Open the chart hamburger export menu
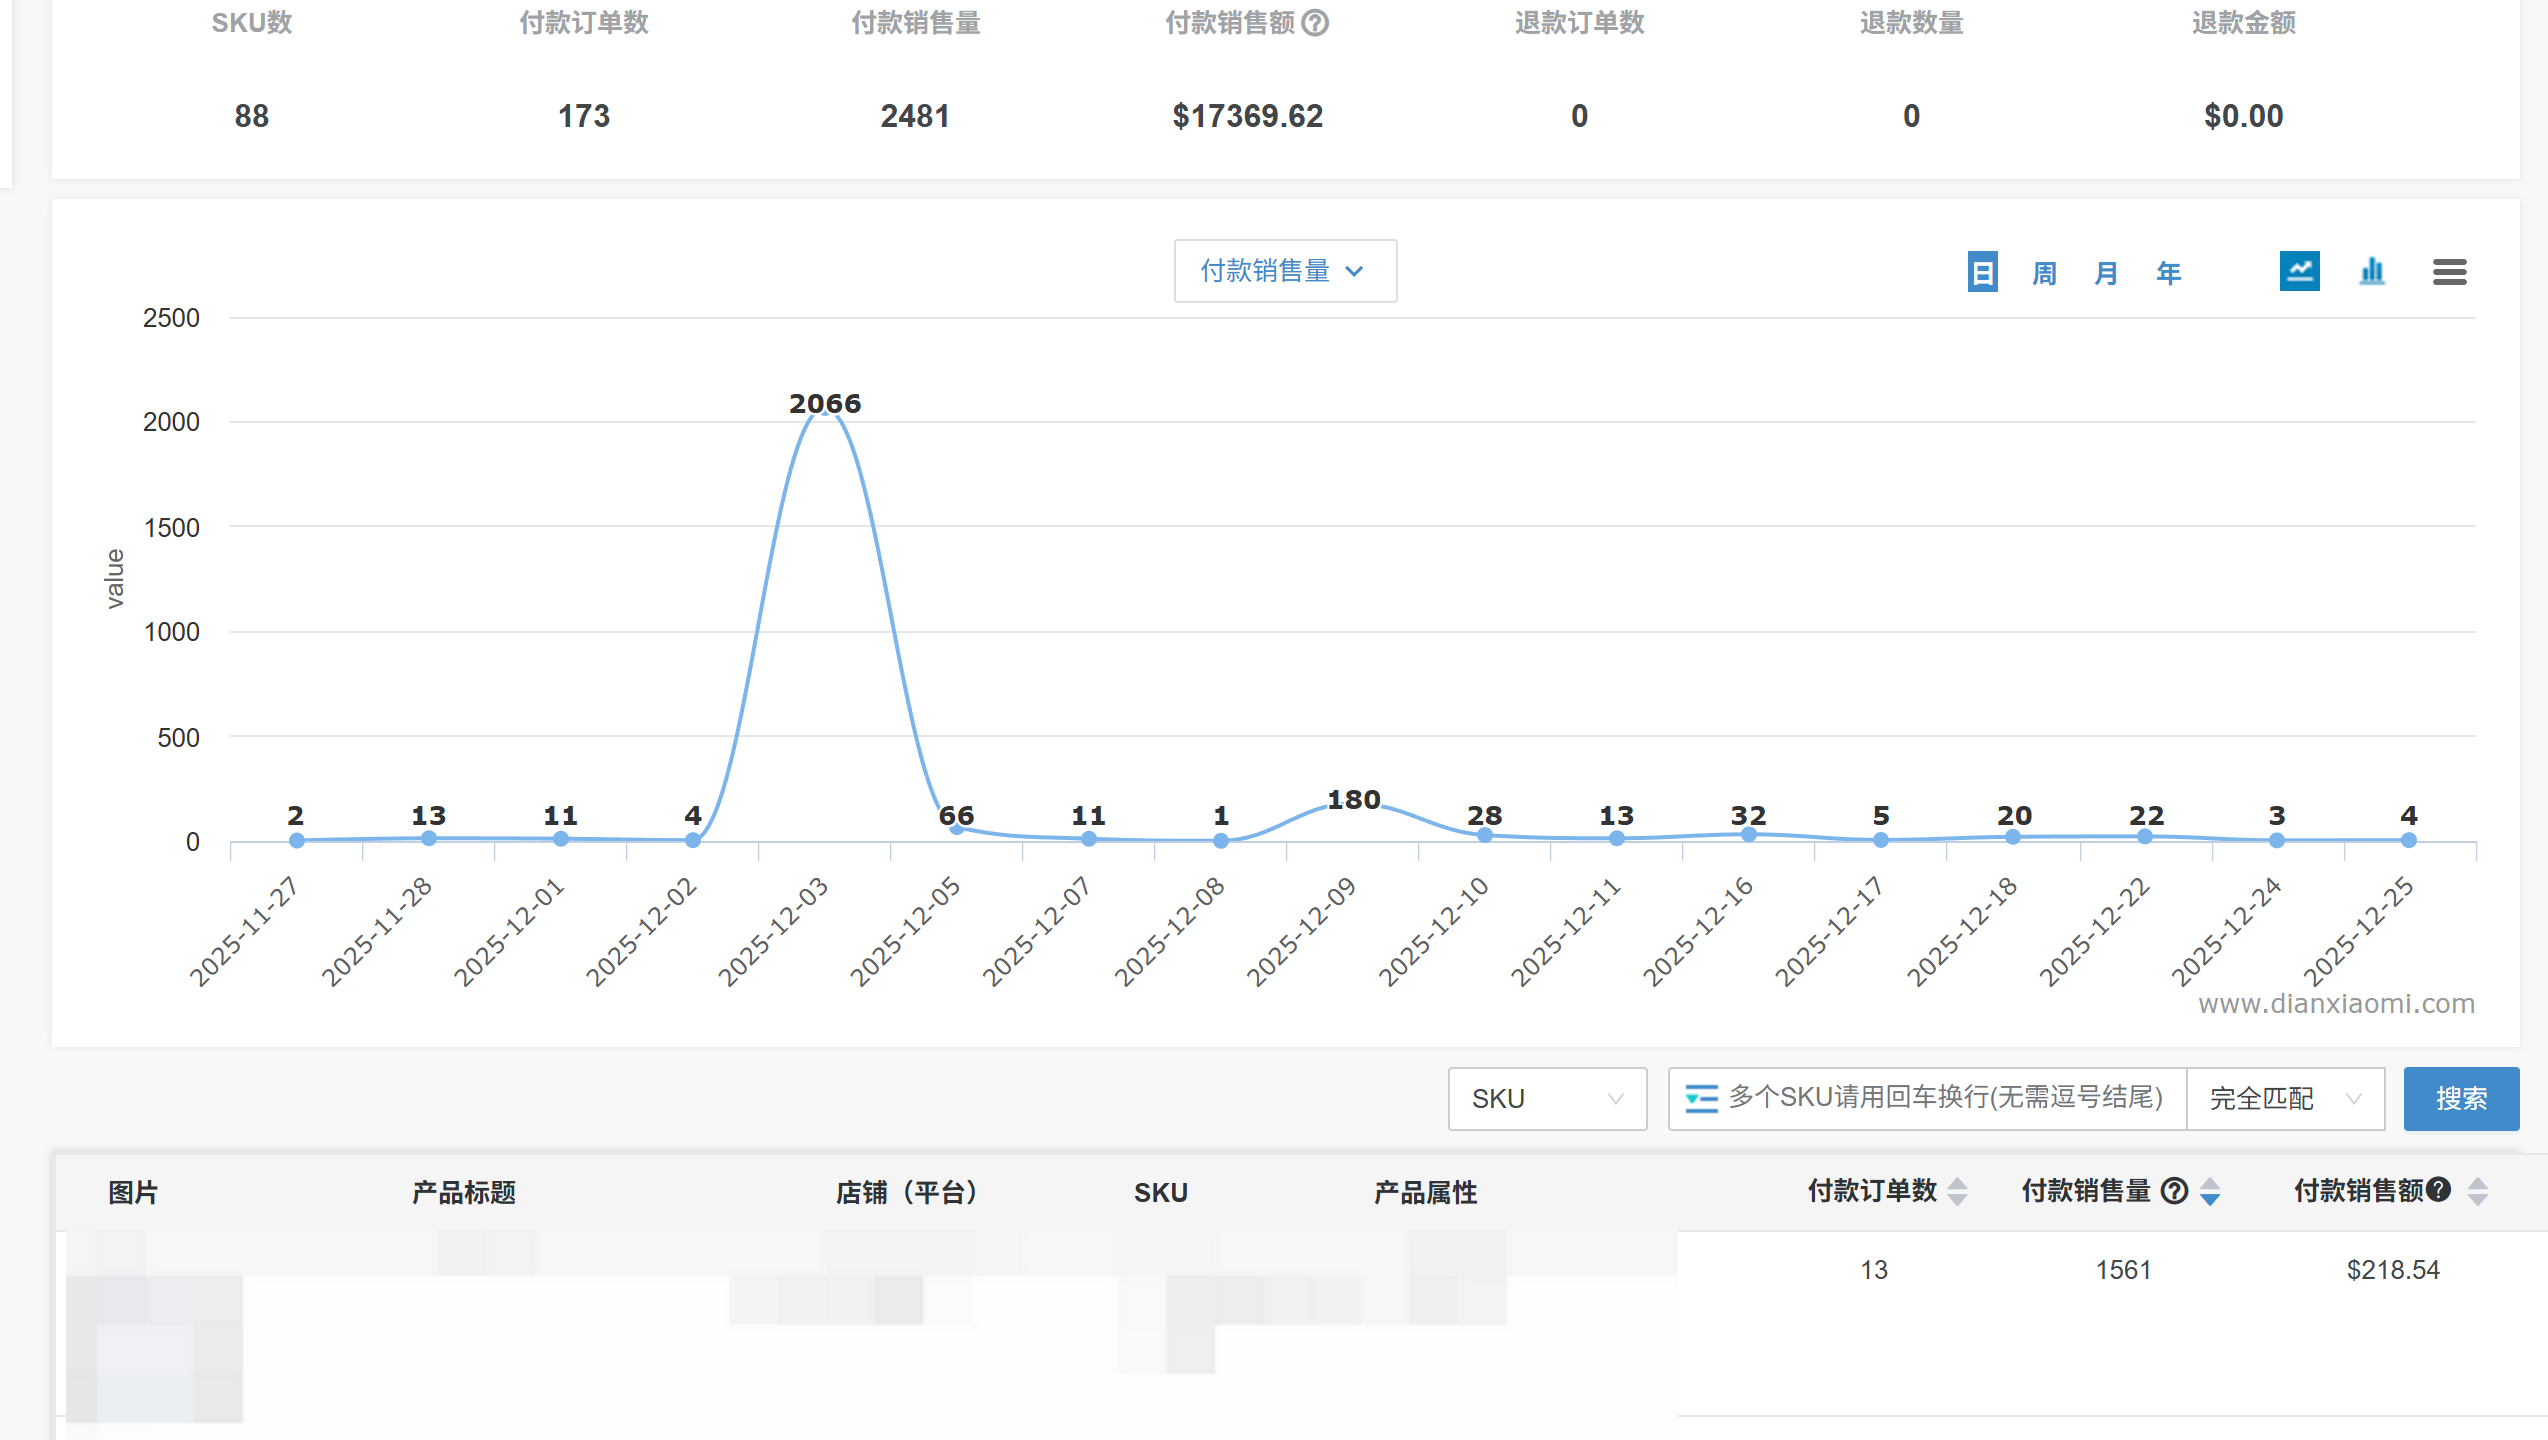 pyautogui.click(x=2449, y=271)
